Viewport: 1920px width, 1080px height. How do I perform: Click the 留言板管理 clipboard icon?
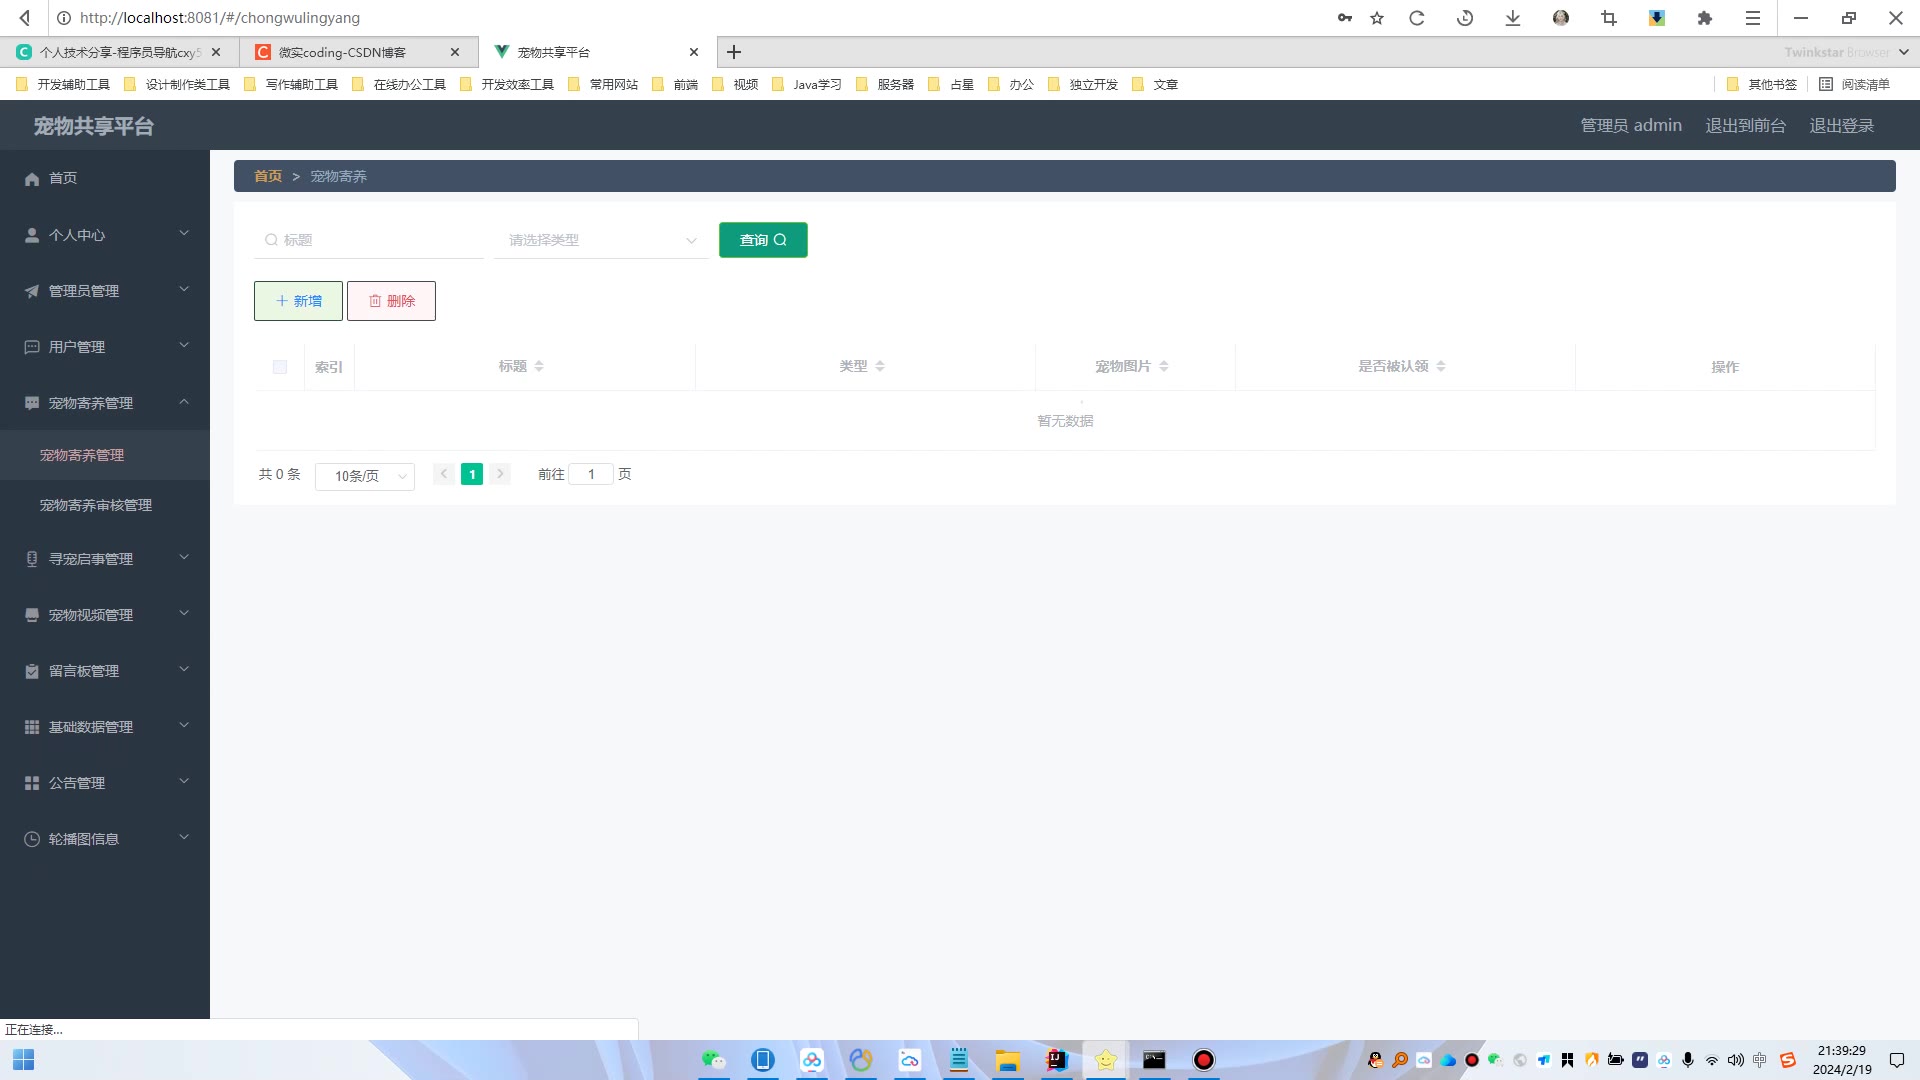[x=32, y=671]
